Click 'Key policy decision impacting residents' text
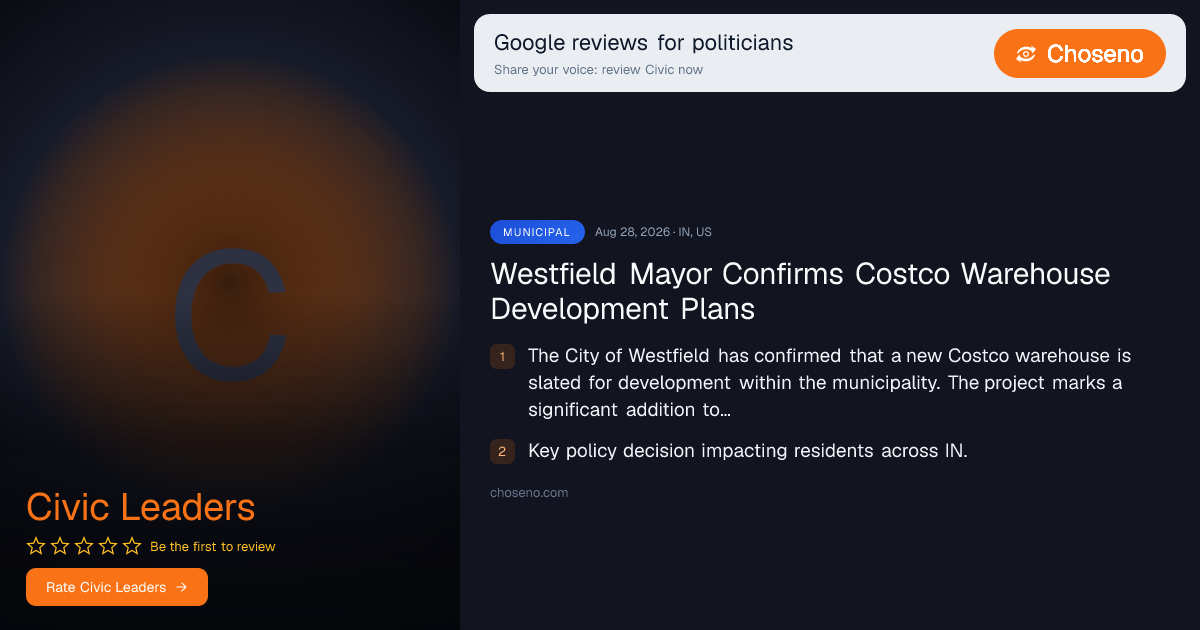The image size is (1200, 630). (x=748, y=451)
